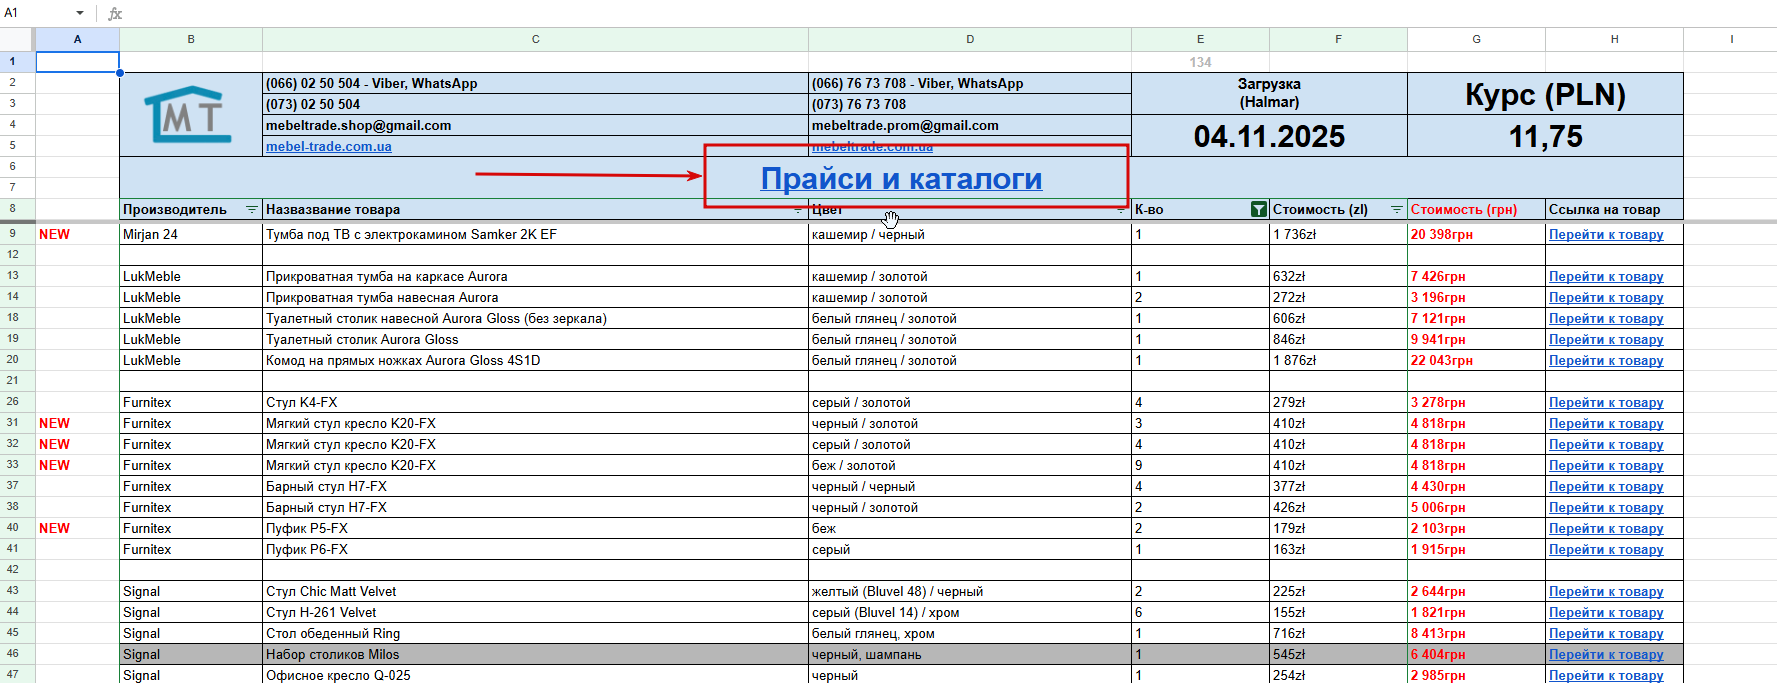Open Перейти к товару for Прикроватная тумба на каркасе Aurora
Screen dimensions: 1777x683
point(1606,277)
